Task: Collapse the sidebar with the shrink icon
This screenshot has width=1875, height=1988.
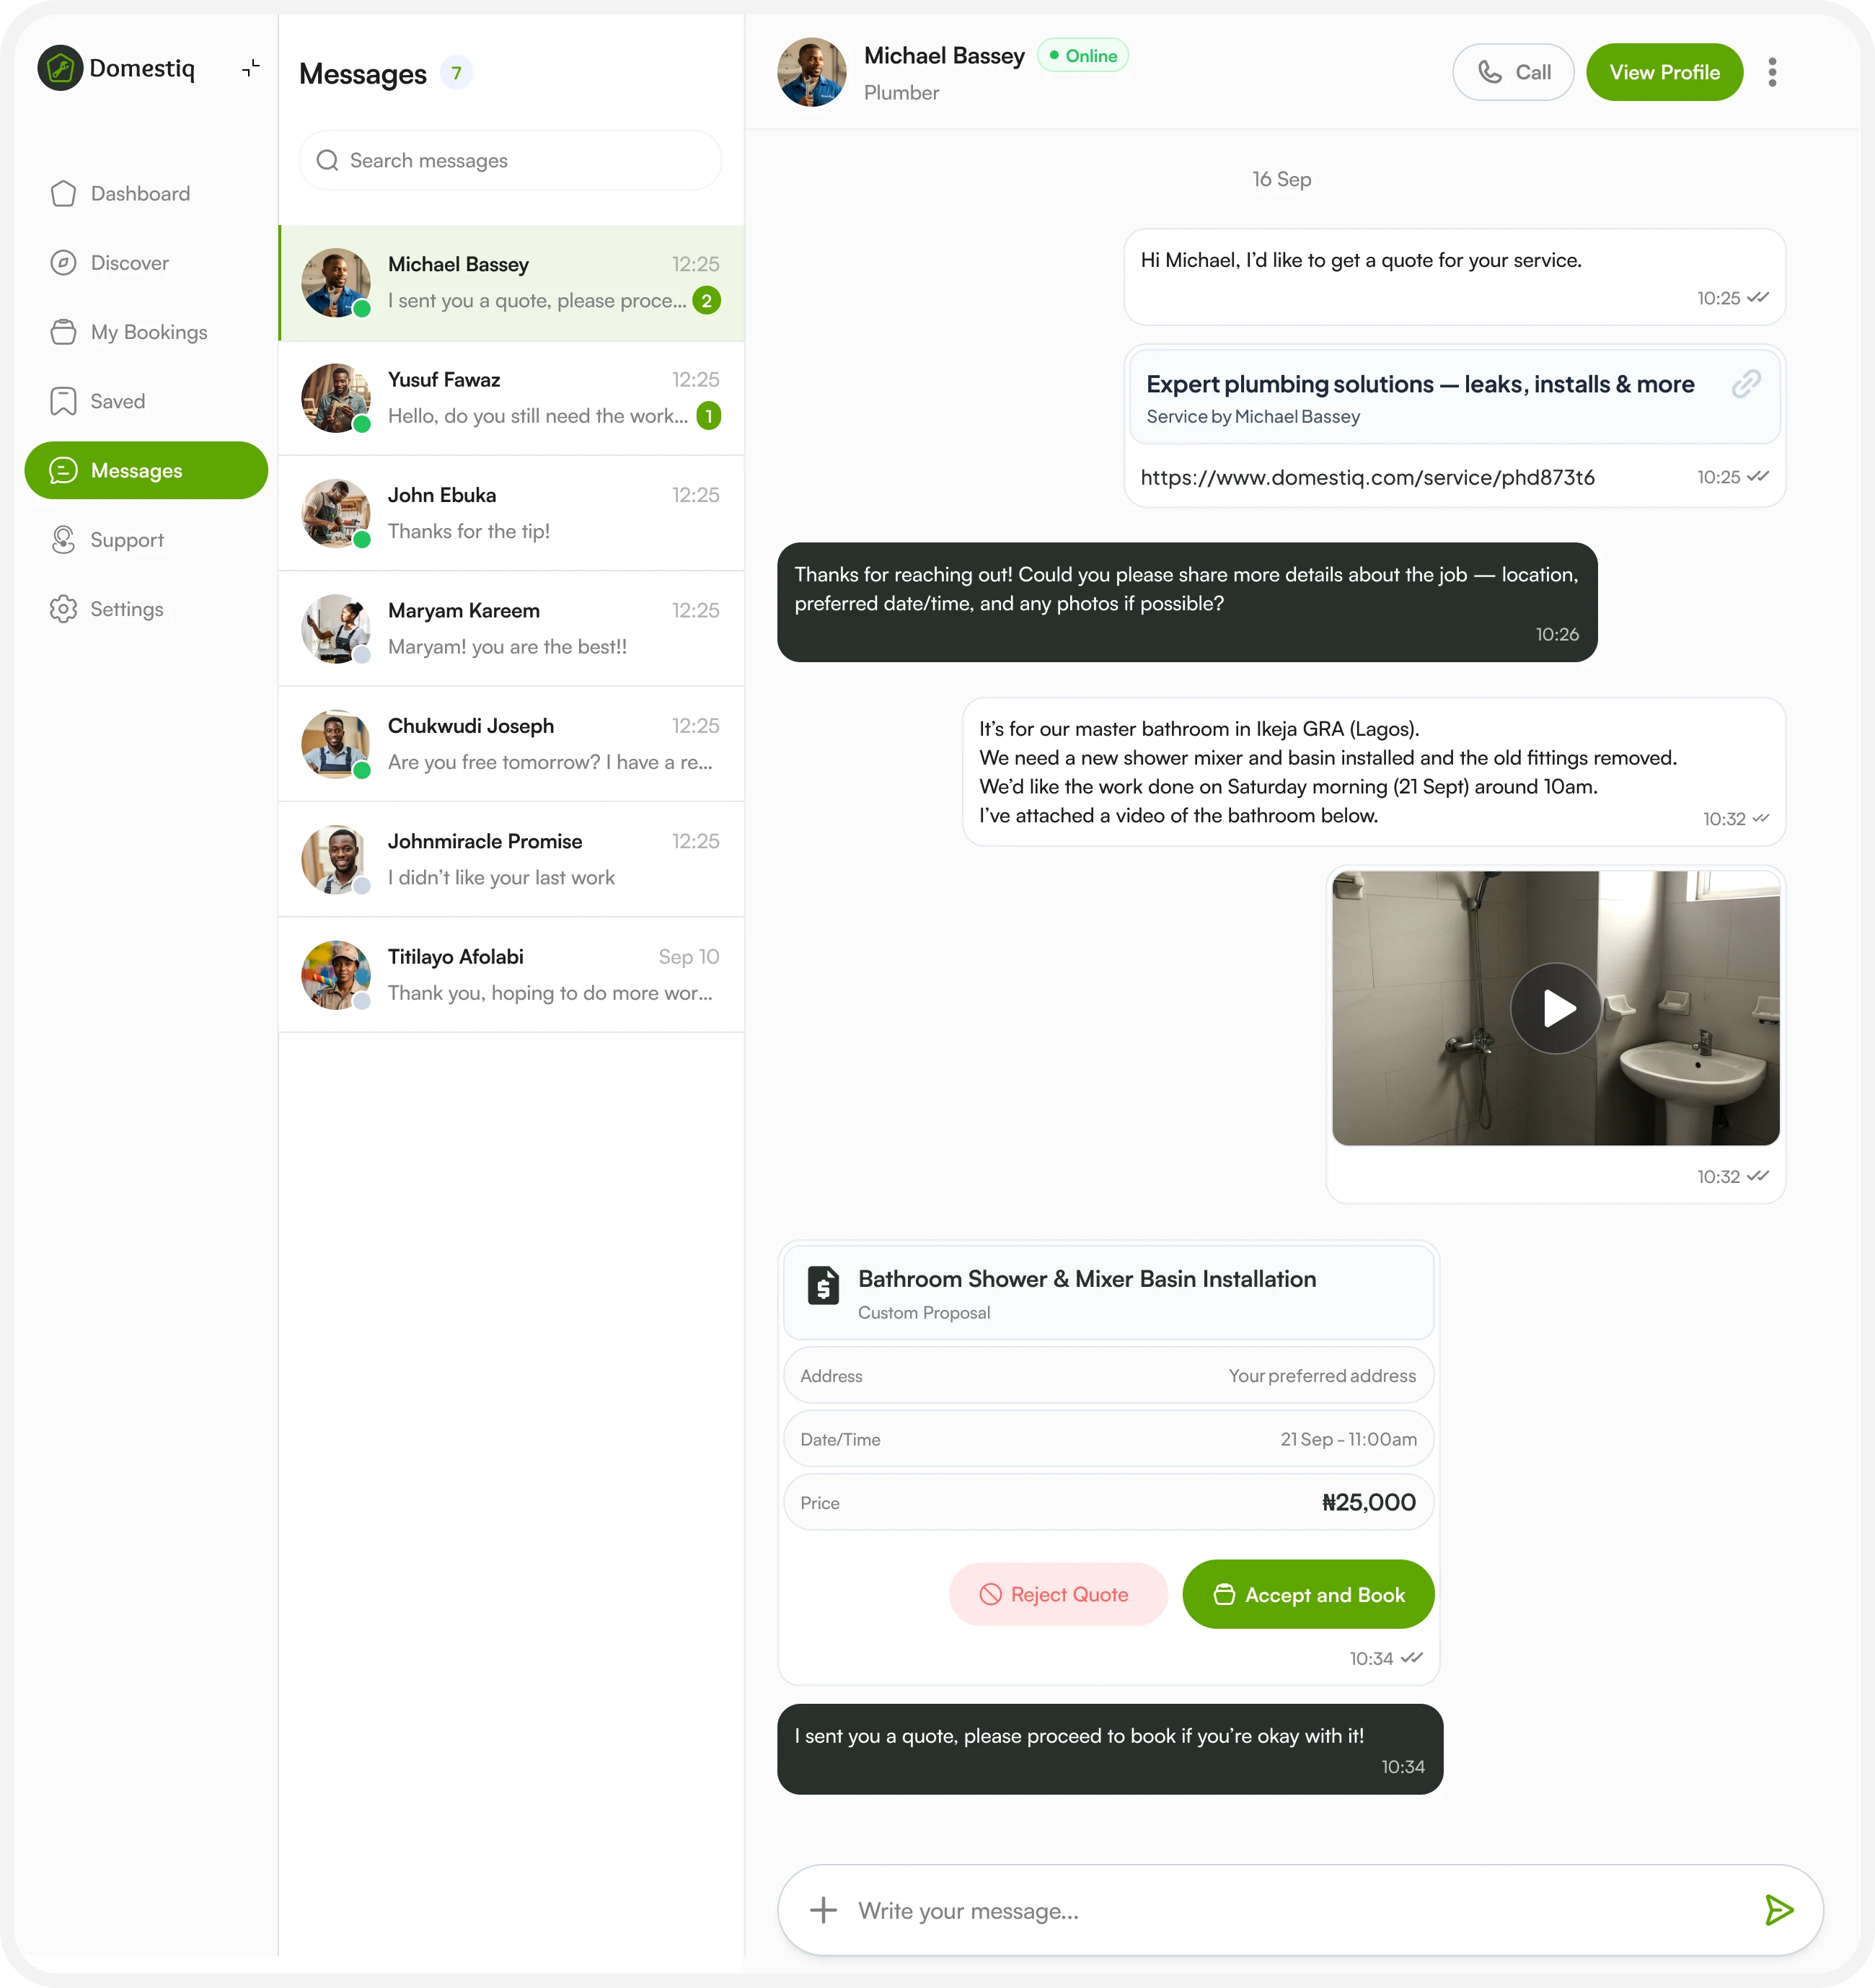Action: (x=251, y=68)
